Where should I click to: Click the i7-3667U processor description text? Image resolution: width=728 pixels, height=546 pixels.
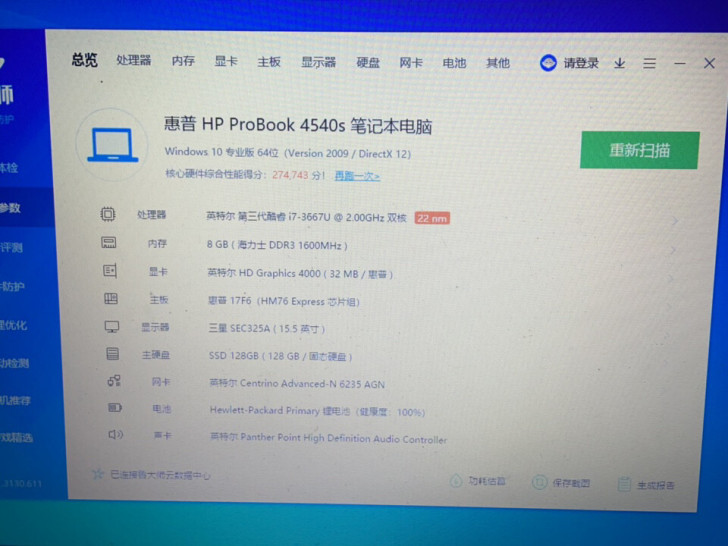(x=306, y=217)
